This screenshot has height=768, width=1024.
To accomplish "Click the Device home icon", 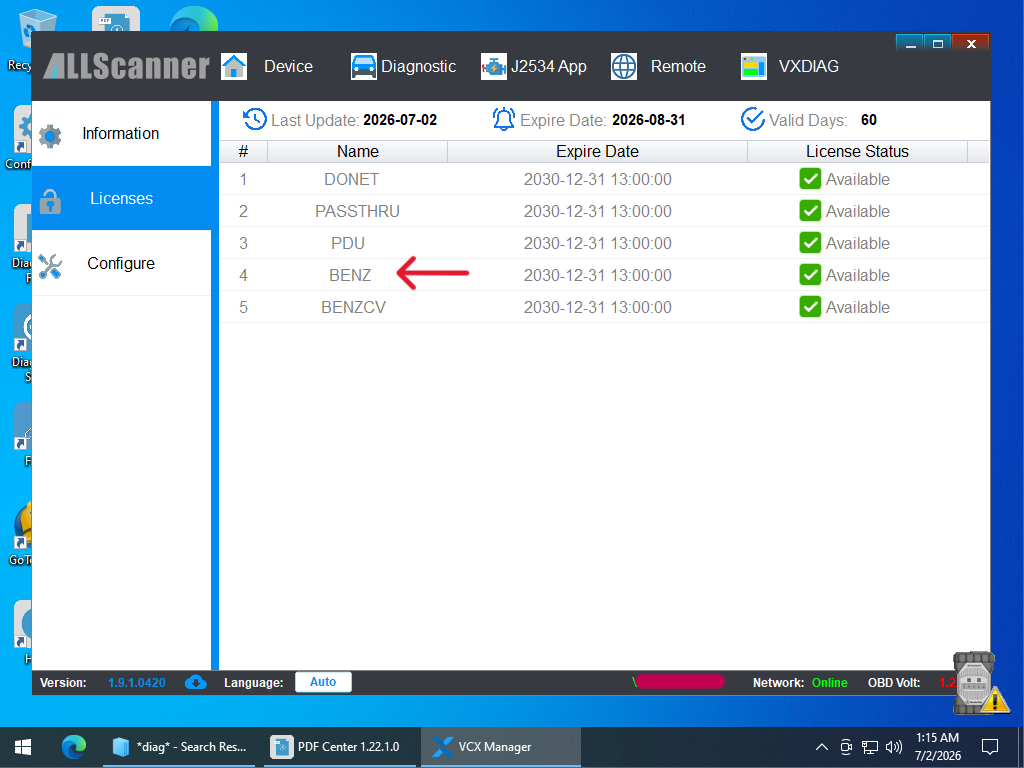I will pyautogui.click(x=234, y=67).
